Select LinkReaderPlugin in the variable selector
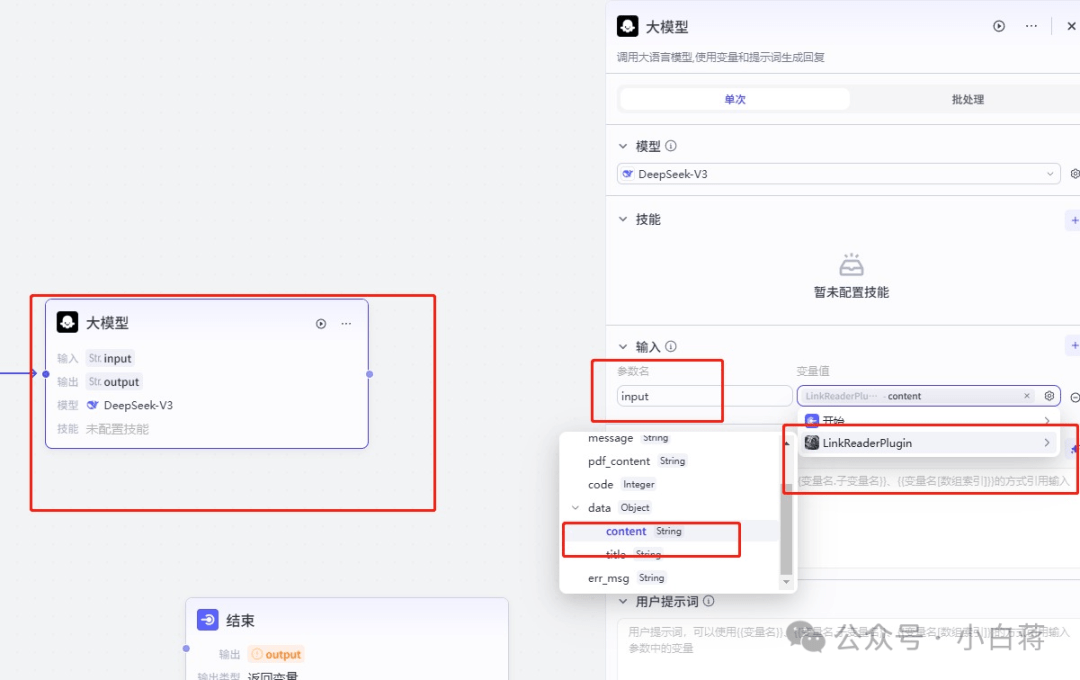Screen dimensions: 1080x680 [x=928, y=443]
